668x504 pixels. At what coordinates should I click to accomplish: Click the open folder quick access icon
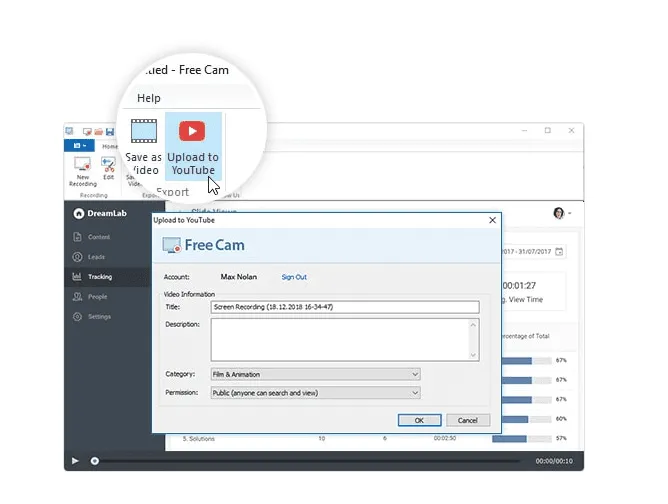coord(98,132)
